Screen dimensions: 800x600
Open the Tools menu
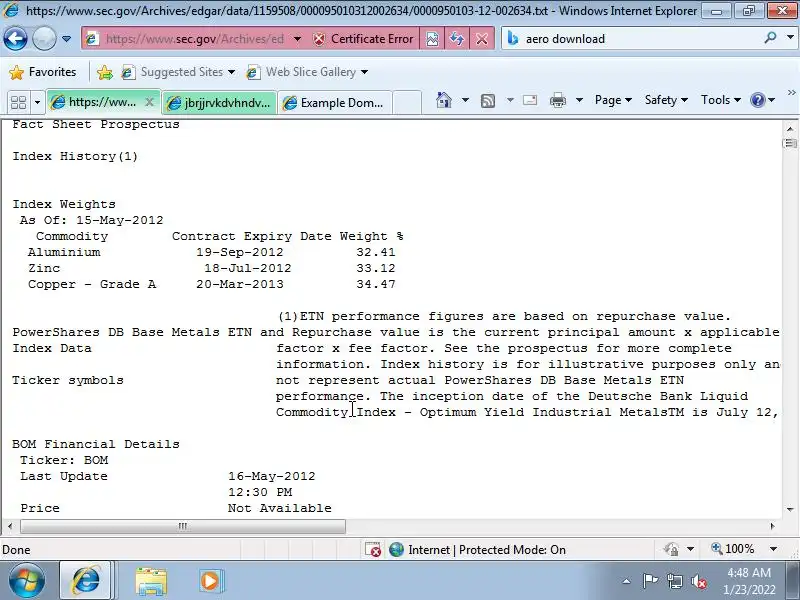click(720, 100)
